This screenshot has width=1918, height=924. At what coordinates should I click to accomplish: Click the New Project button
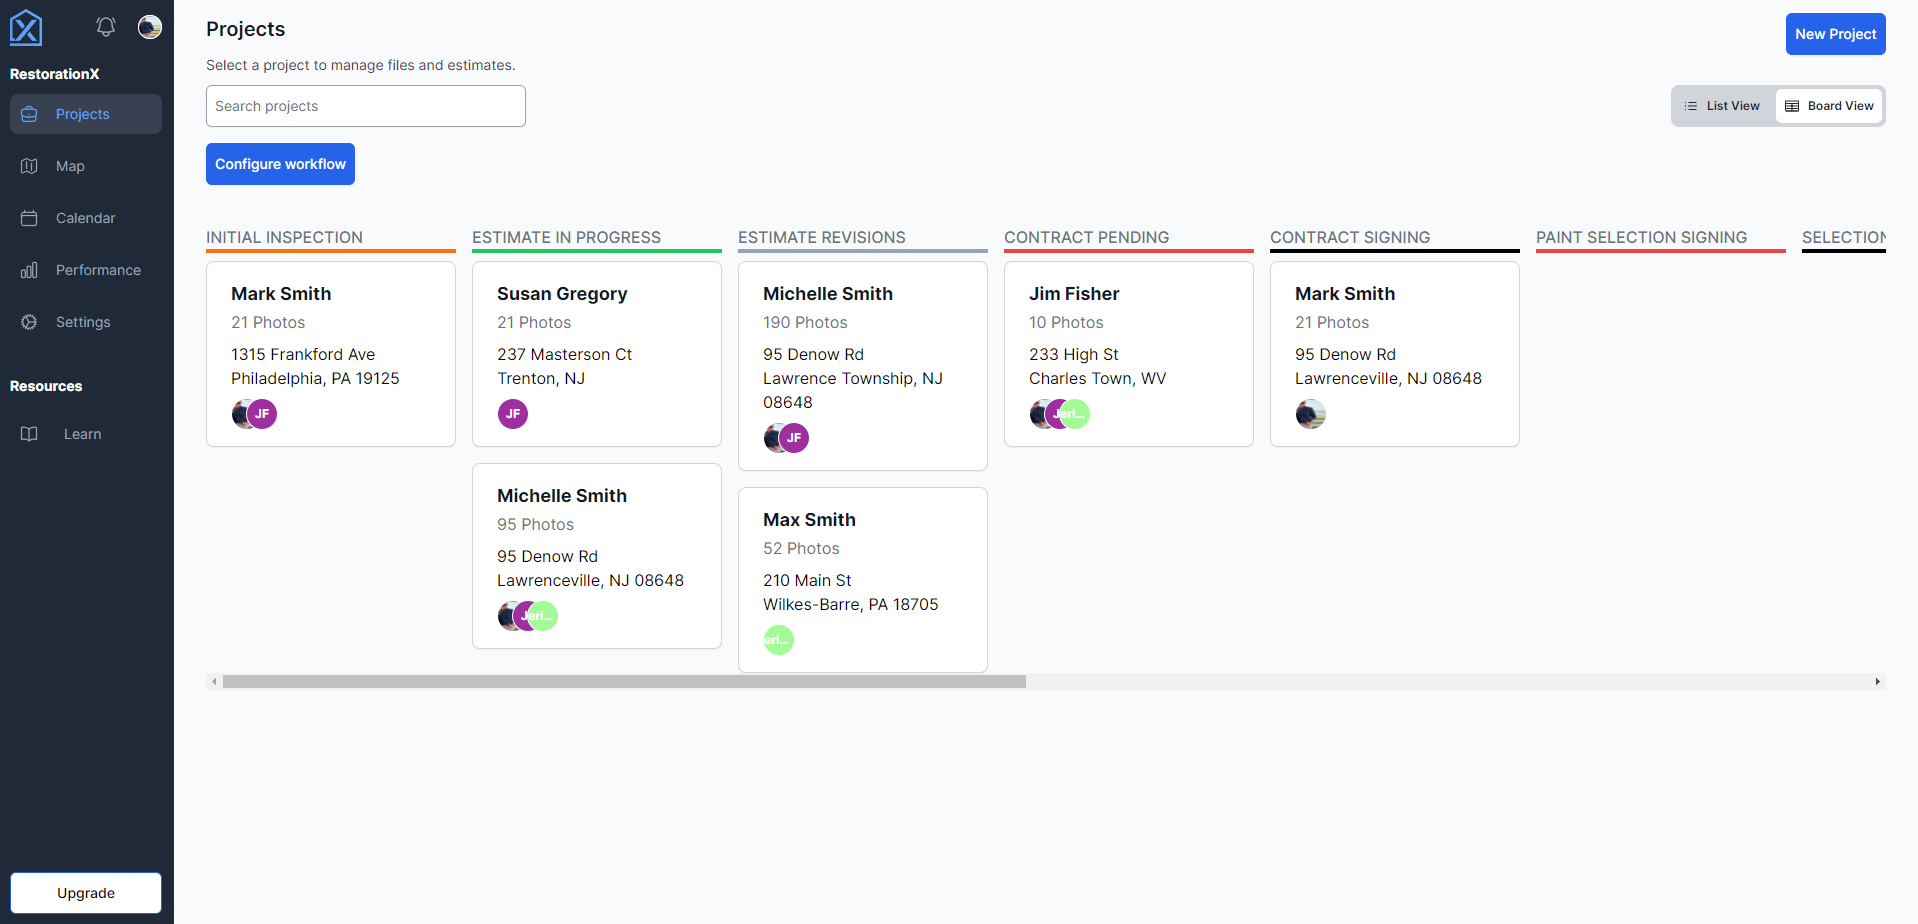click(1835, 34)
